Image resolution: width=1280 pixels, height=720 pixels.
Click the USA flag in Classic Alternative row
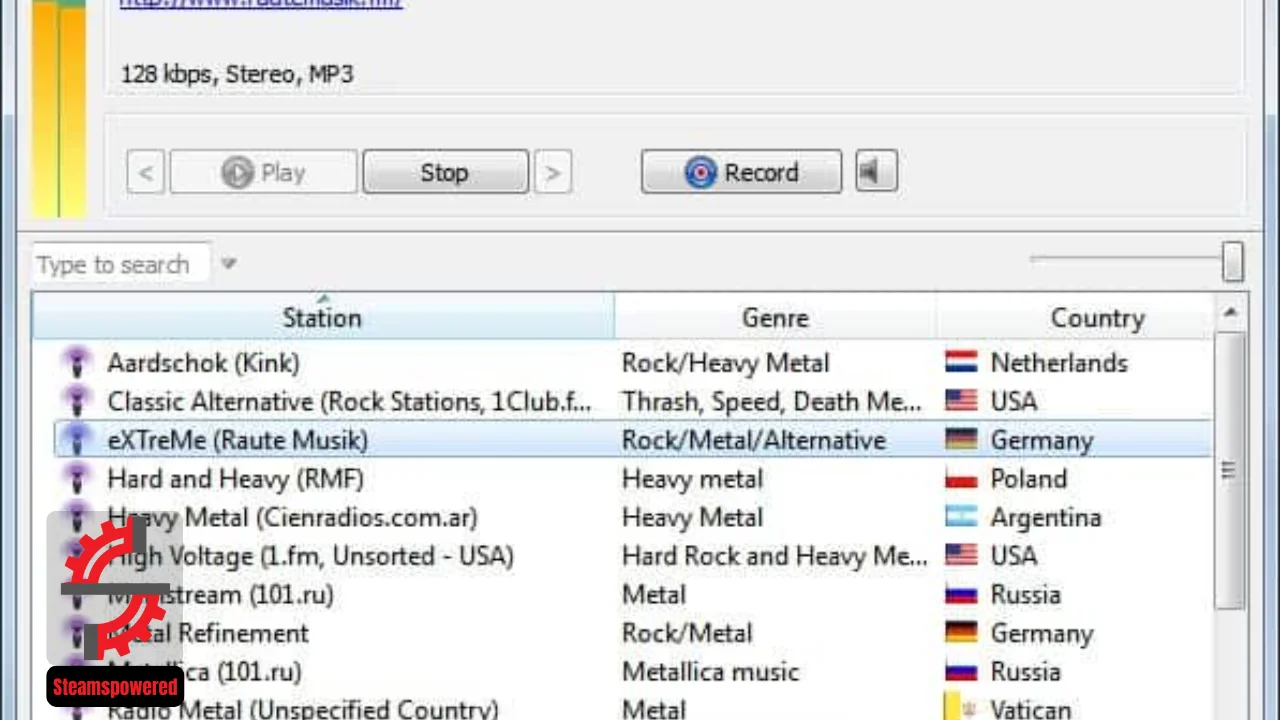[x=961, y=401]
